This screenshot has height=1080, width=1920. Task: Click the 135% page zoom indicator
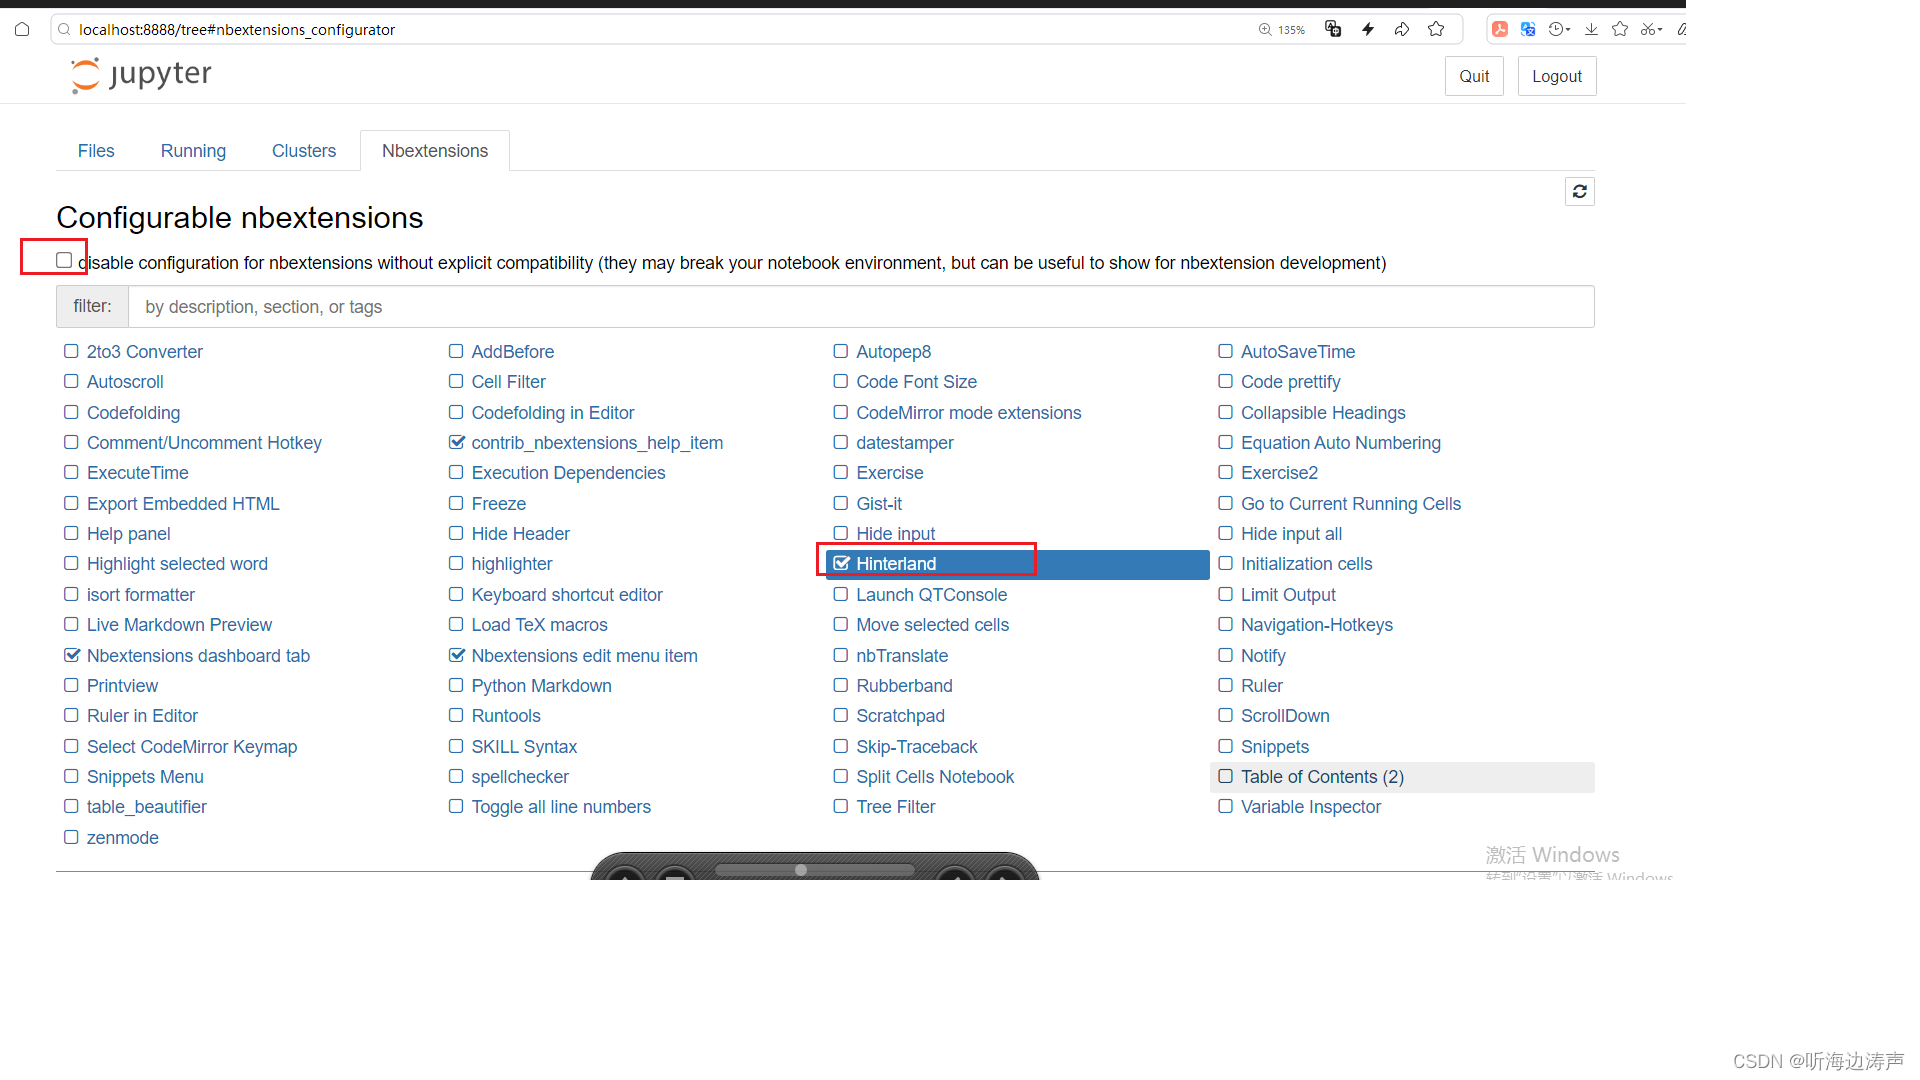(x=1282, y=30)
